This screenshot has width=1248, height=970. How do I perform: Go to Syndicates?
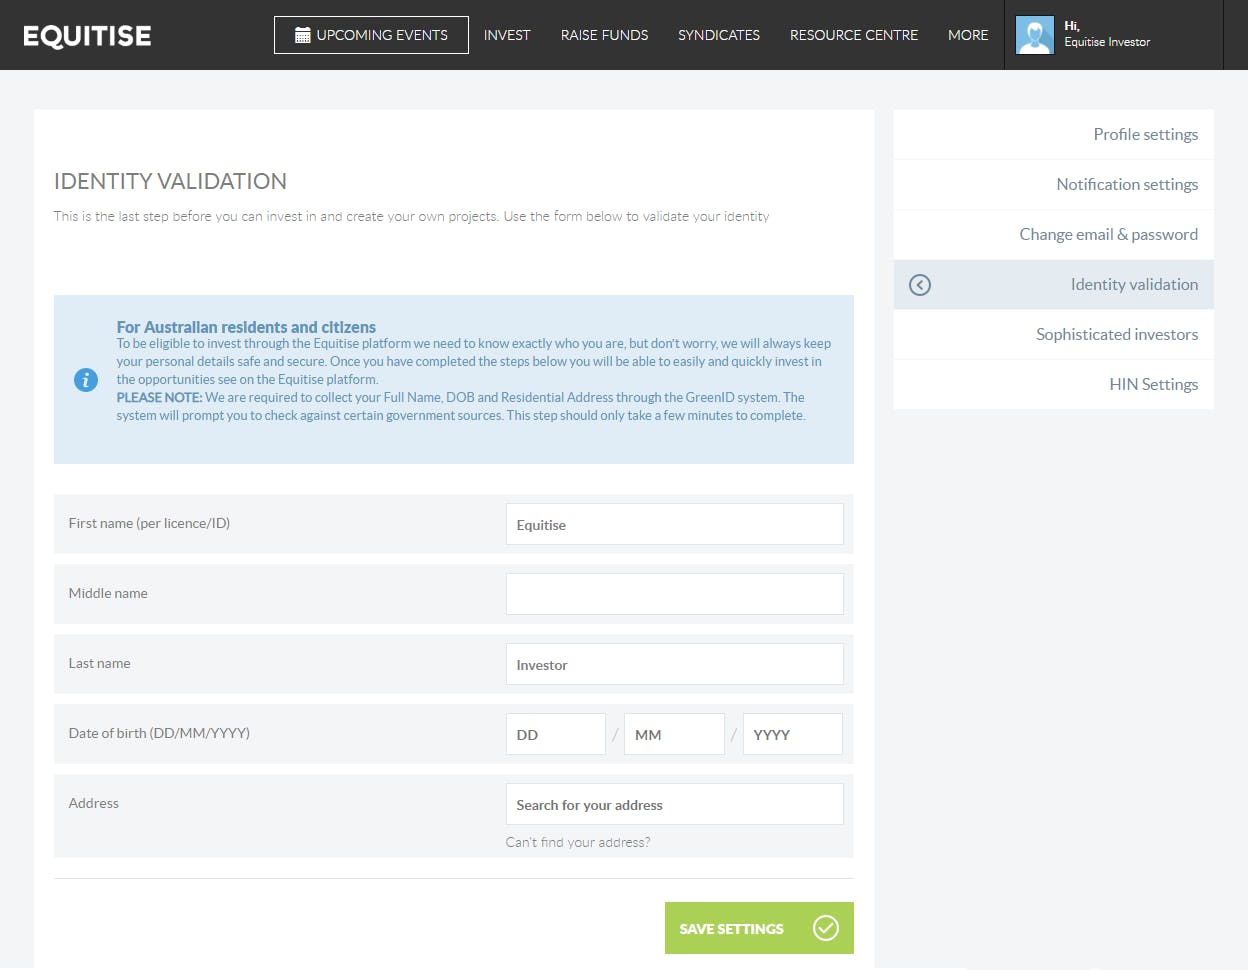(719, 35)
